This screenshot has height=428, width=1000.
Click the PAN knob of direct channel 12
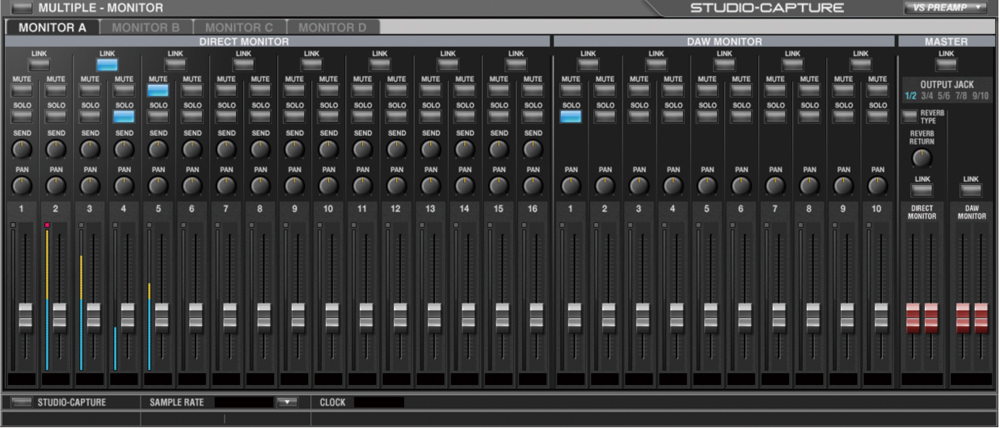[x=397, y=186]
